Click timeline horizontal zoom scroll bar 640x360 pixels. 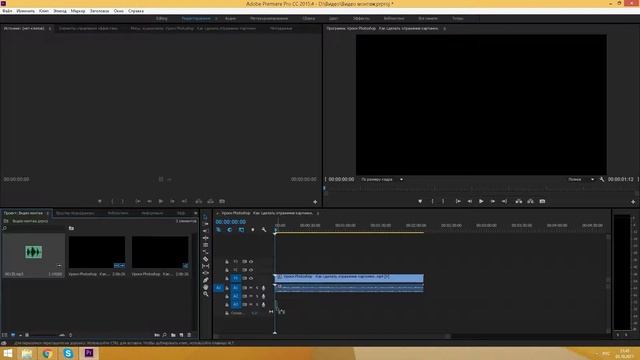point(333,336)
